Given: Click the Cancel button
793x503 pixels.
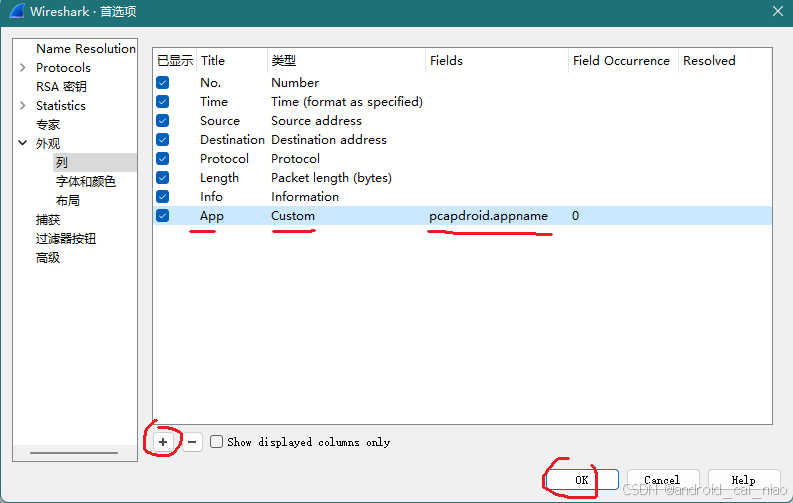Looking at the screenshot, I should [x=663, y=480].
